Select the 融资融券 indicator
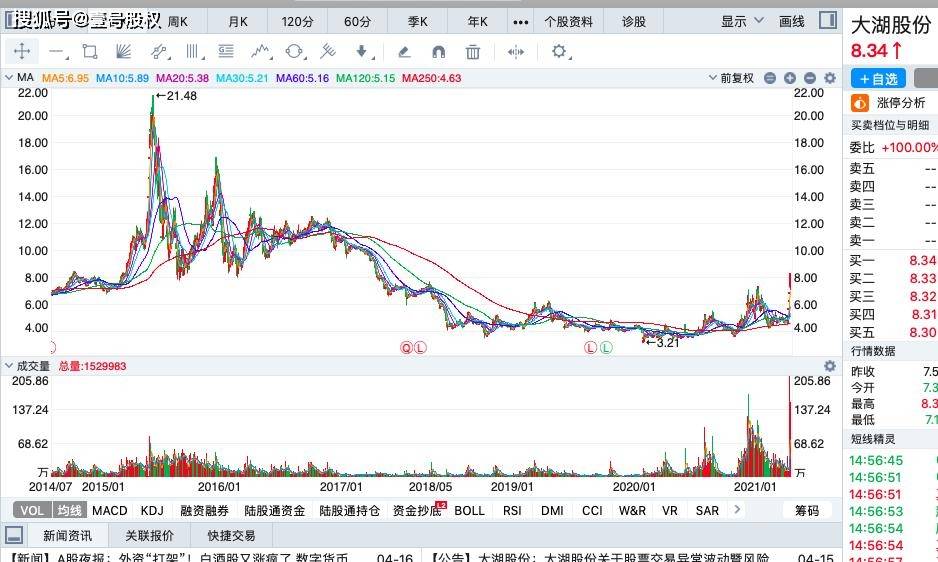 pos(204,511)
